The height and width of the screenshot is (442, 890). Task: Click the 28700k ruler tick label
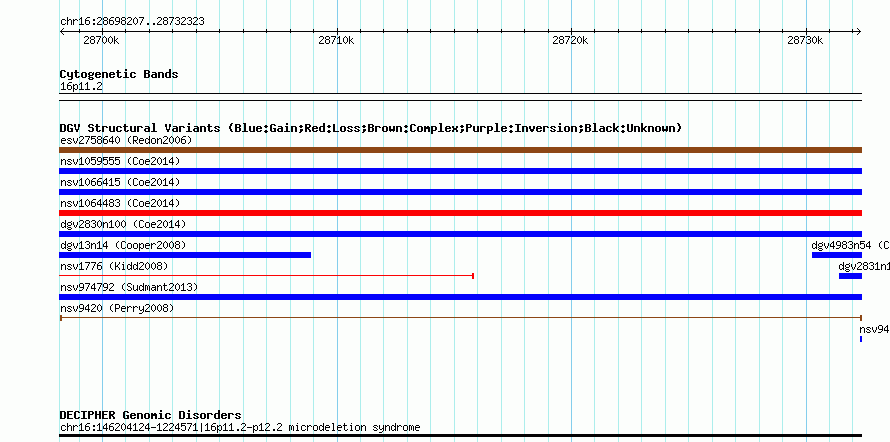tap(101, 40)
